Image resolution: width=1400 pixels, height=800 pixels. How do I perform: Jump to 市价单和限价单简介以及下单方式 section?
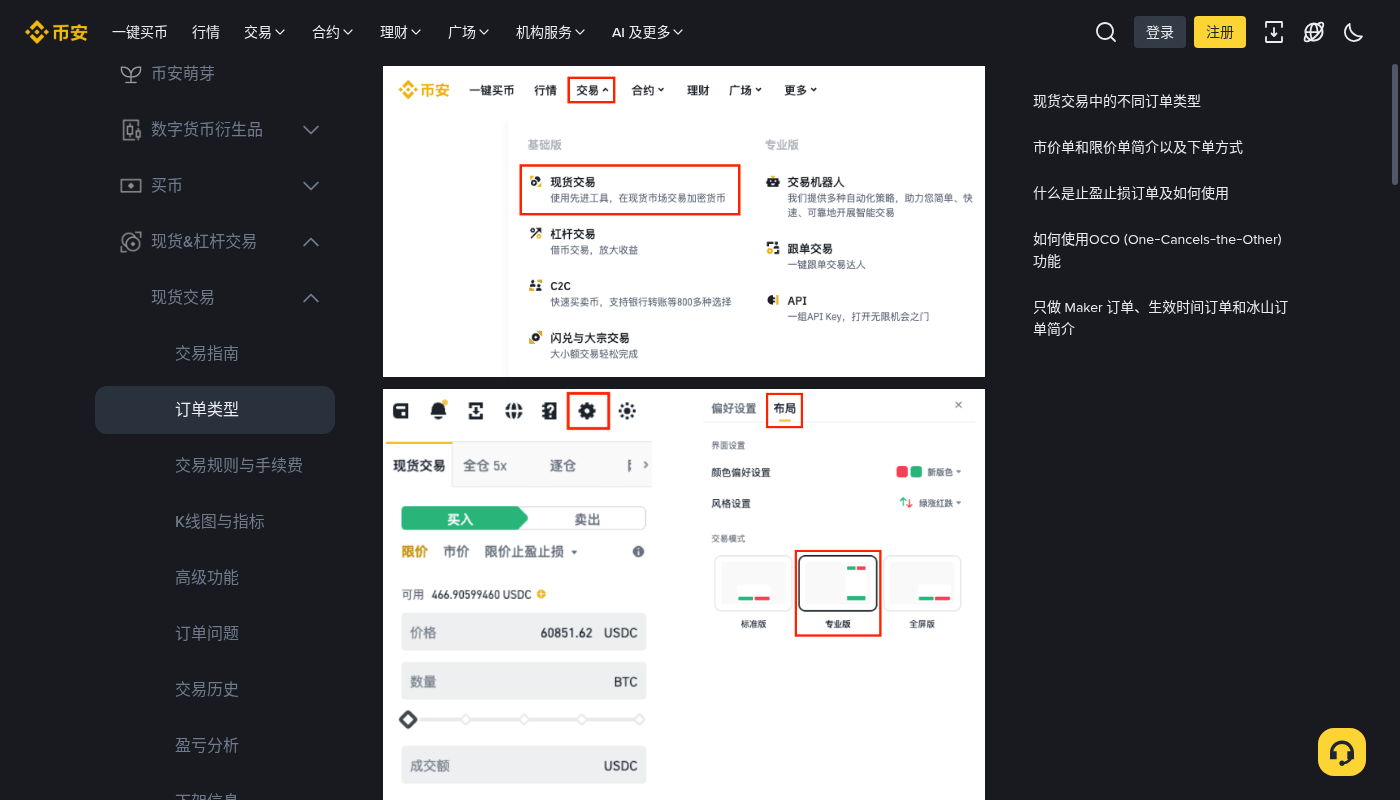[x=1138, y=147]
